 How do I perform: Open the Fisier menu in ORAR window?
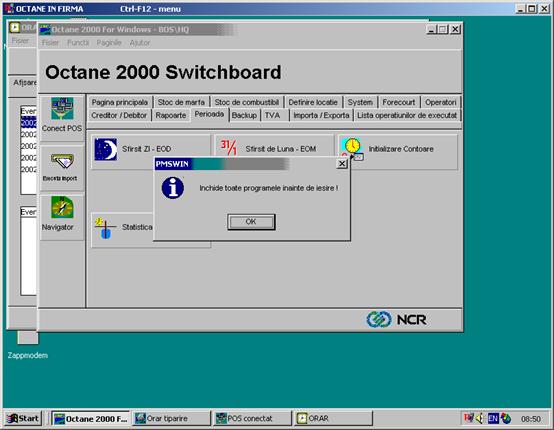20,41
